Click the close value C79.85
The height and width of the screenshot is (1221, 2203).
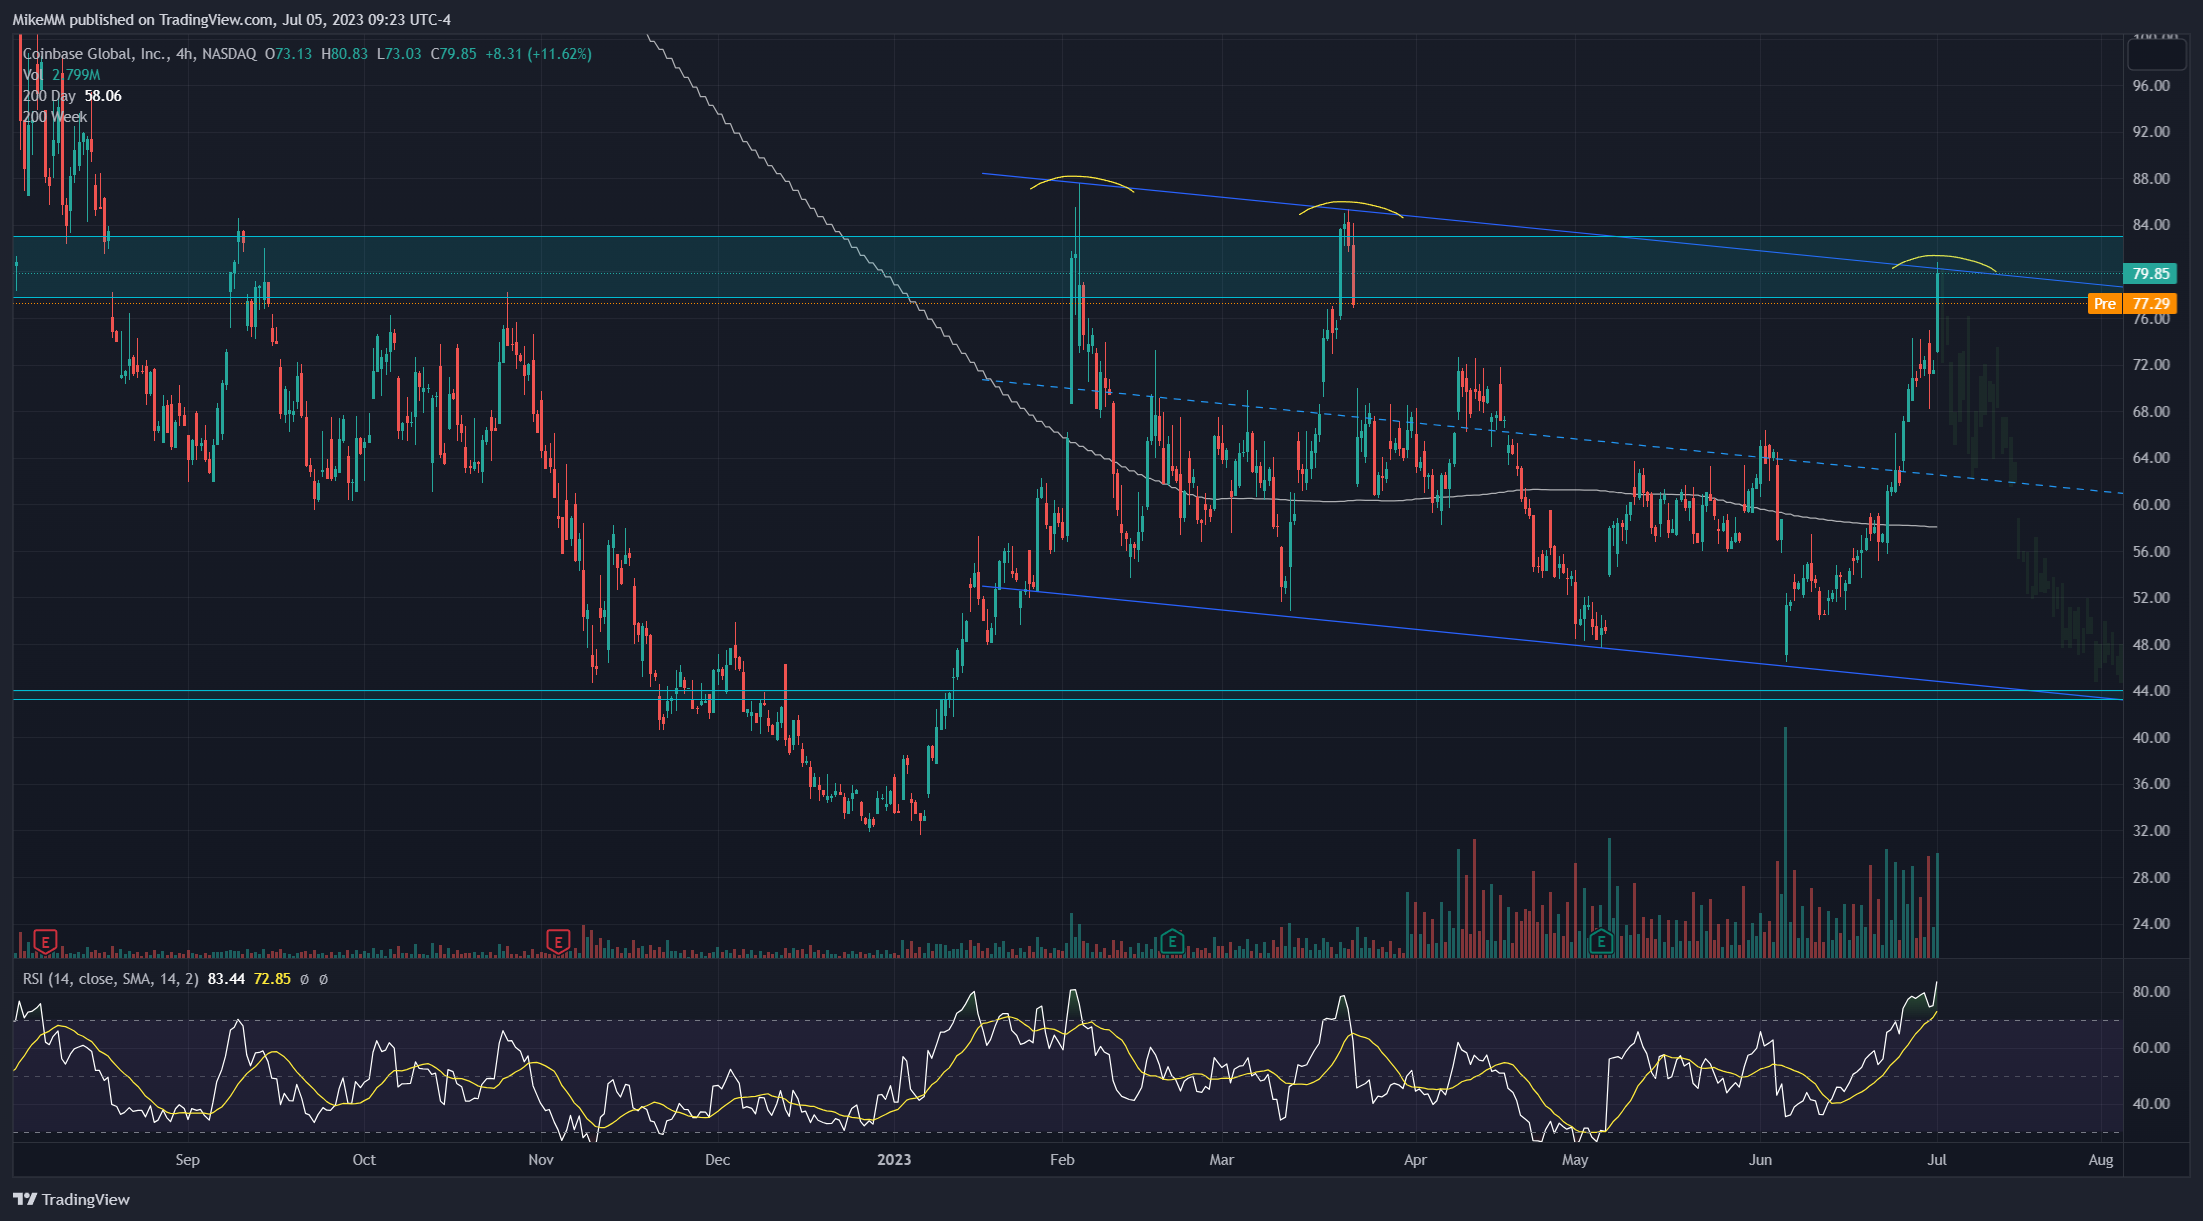(453, 54)
